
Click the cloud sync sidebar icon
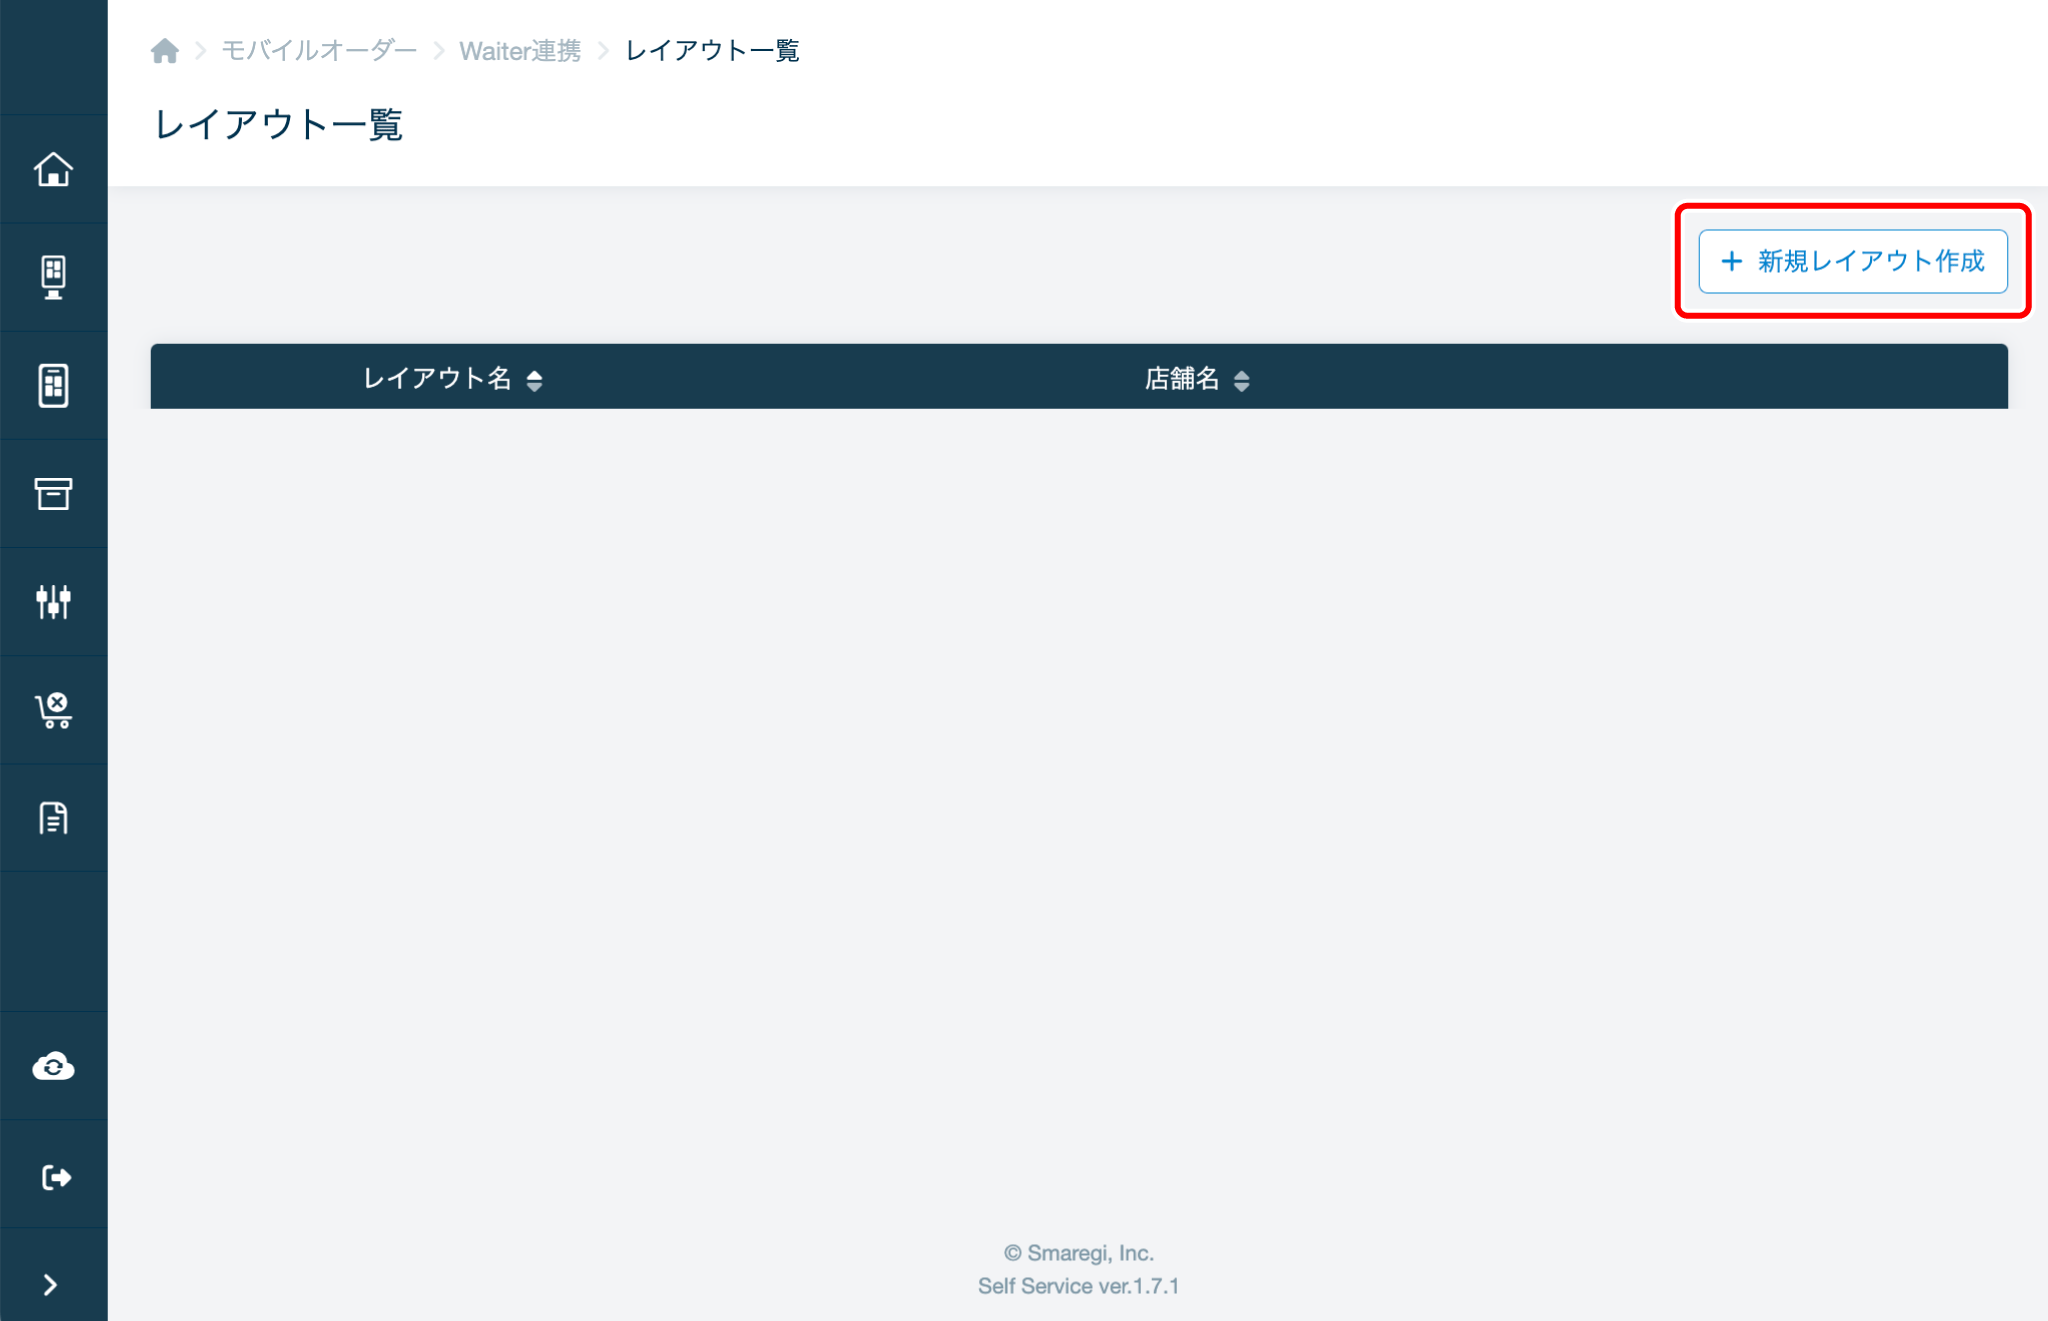click(53, 1066)
